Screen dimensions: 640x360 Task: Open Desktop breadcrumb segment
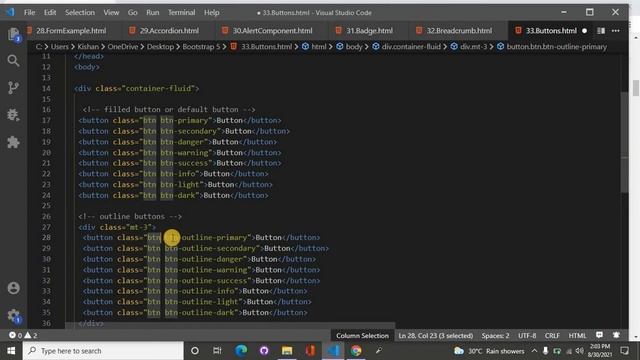pos(160,47)
